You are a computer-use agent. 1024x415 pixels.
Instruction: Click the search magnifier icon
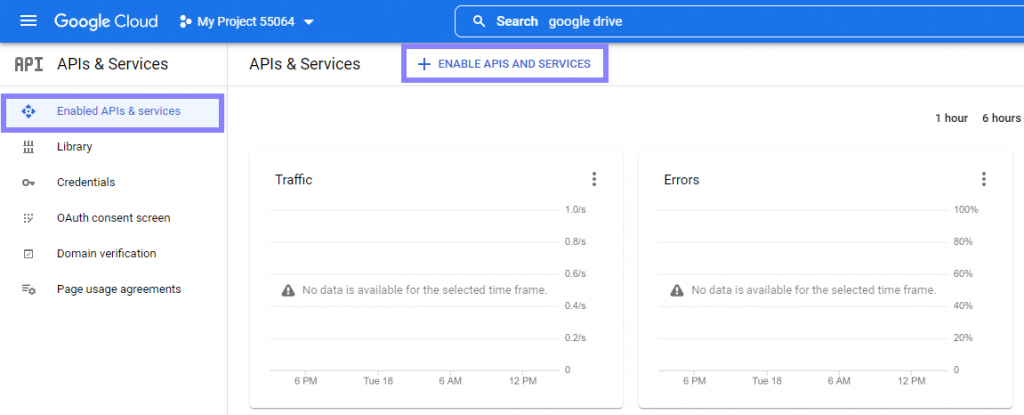[x=479, y=22]
